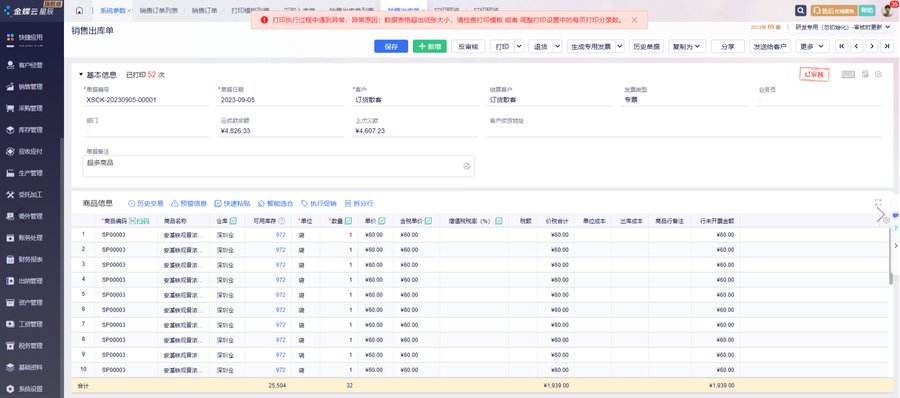Open 生产管理 sidebar module

point(25,173)
